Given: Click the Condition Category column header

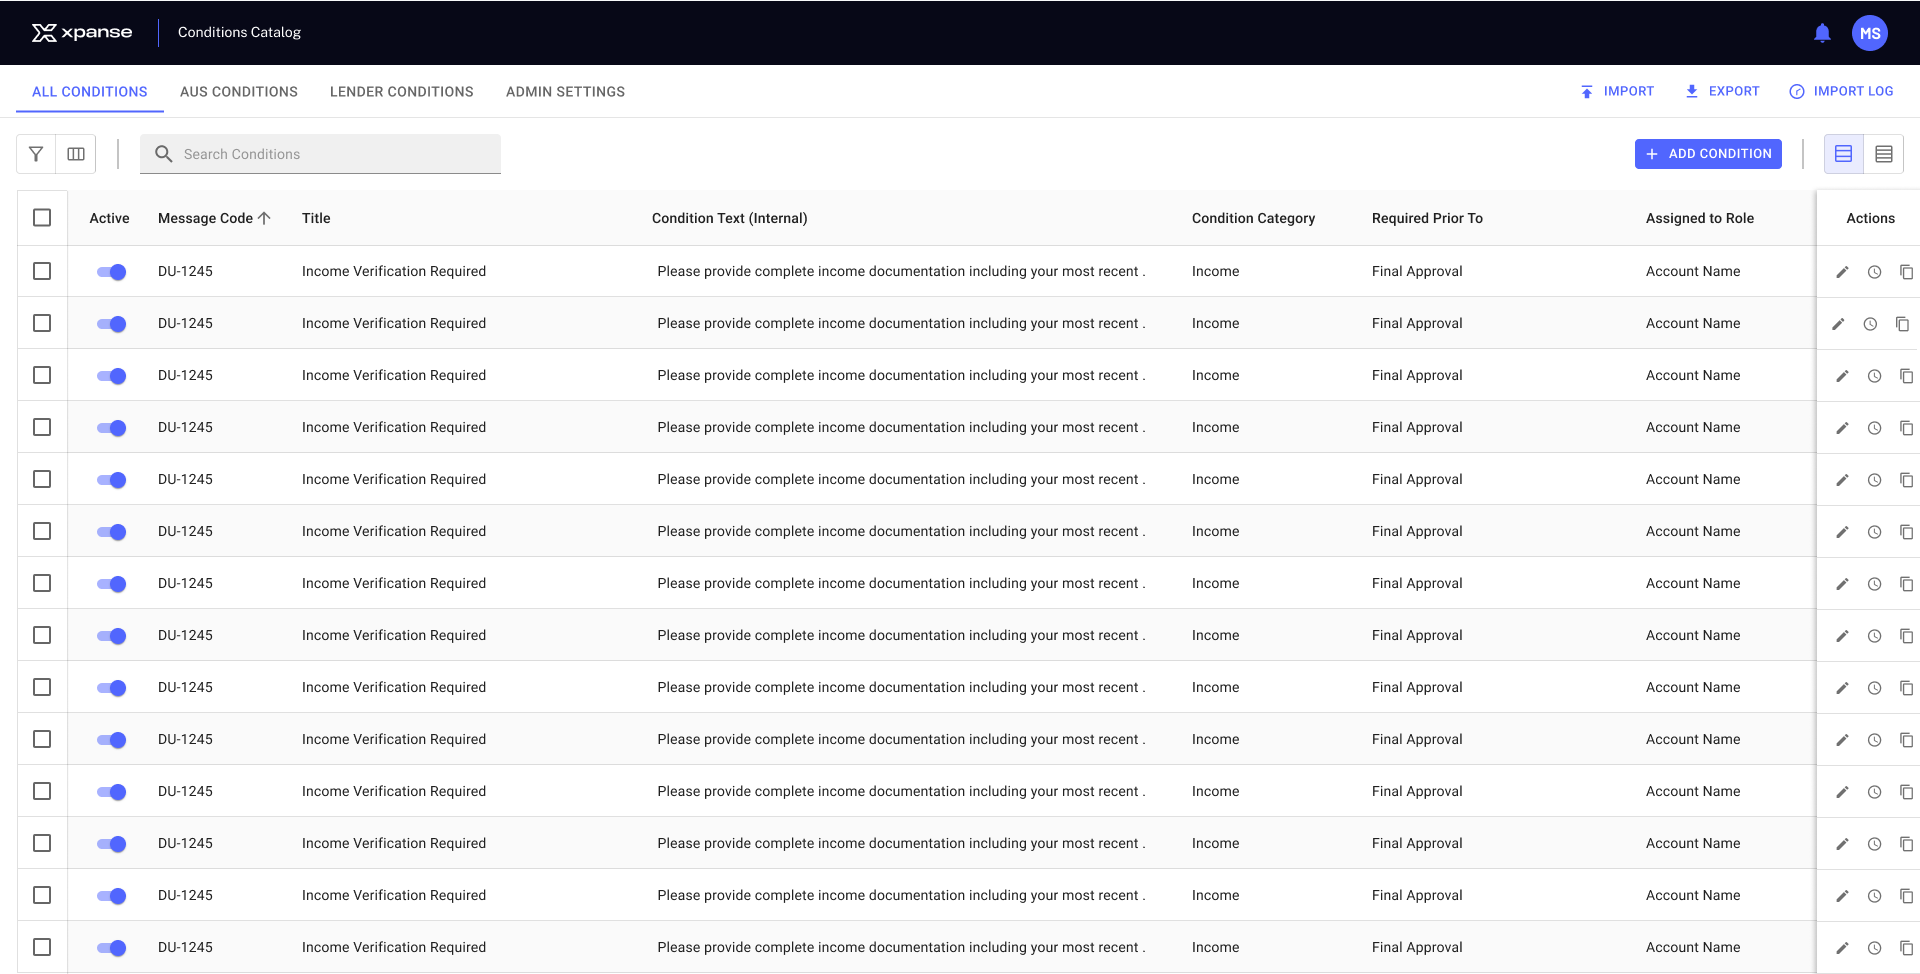Looking at the screenshot, I should click(x=1253, y=218).
